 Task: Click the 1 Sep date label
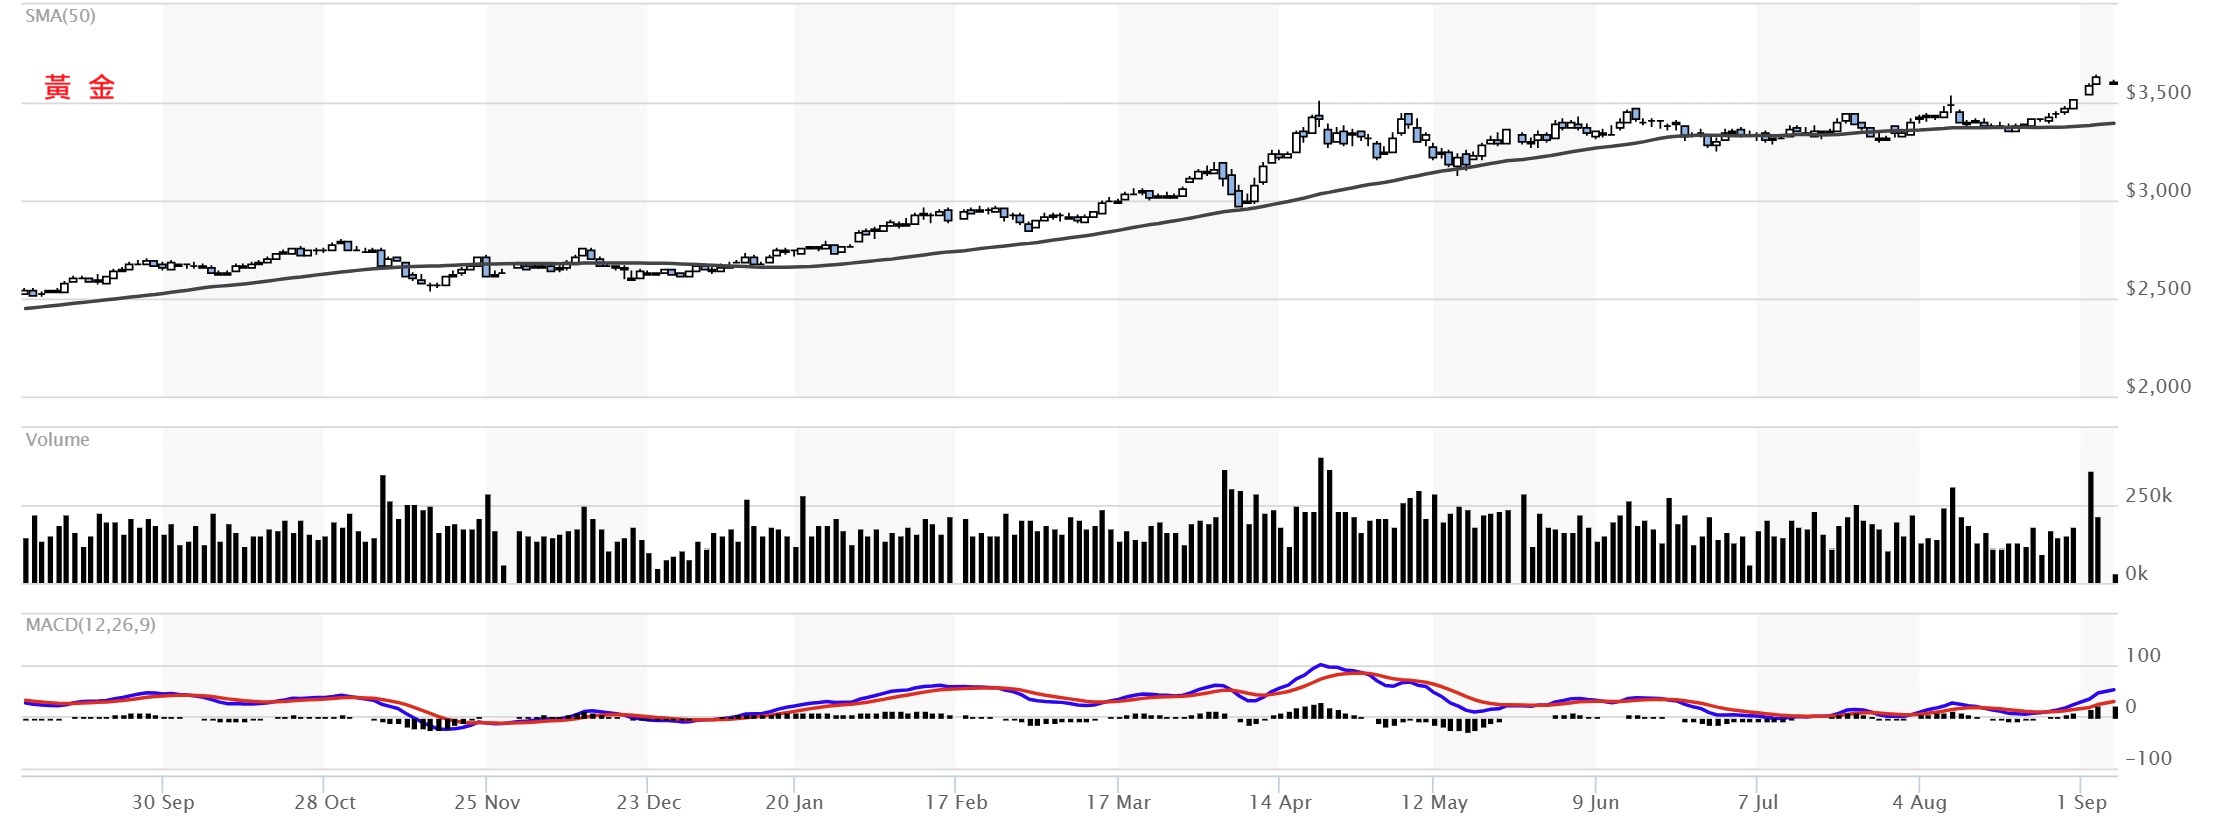point(2081,802)
